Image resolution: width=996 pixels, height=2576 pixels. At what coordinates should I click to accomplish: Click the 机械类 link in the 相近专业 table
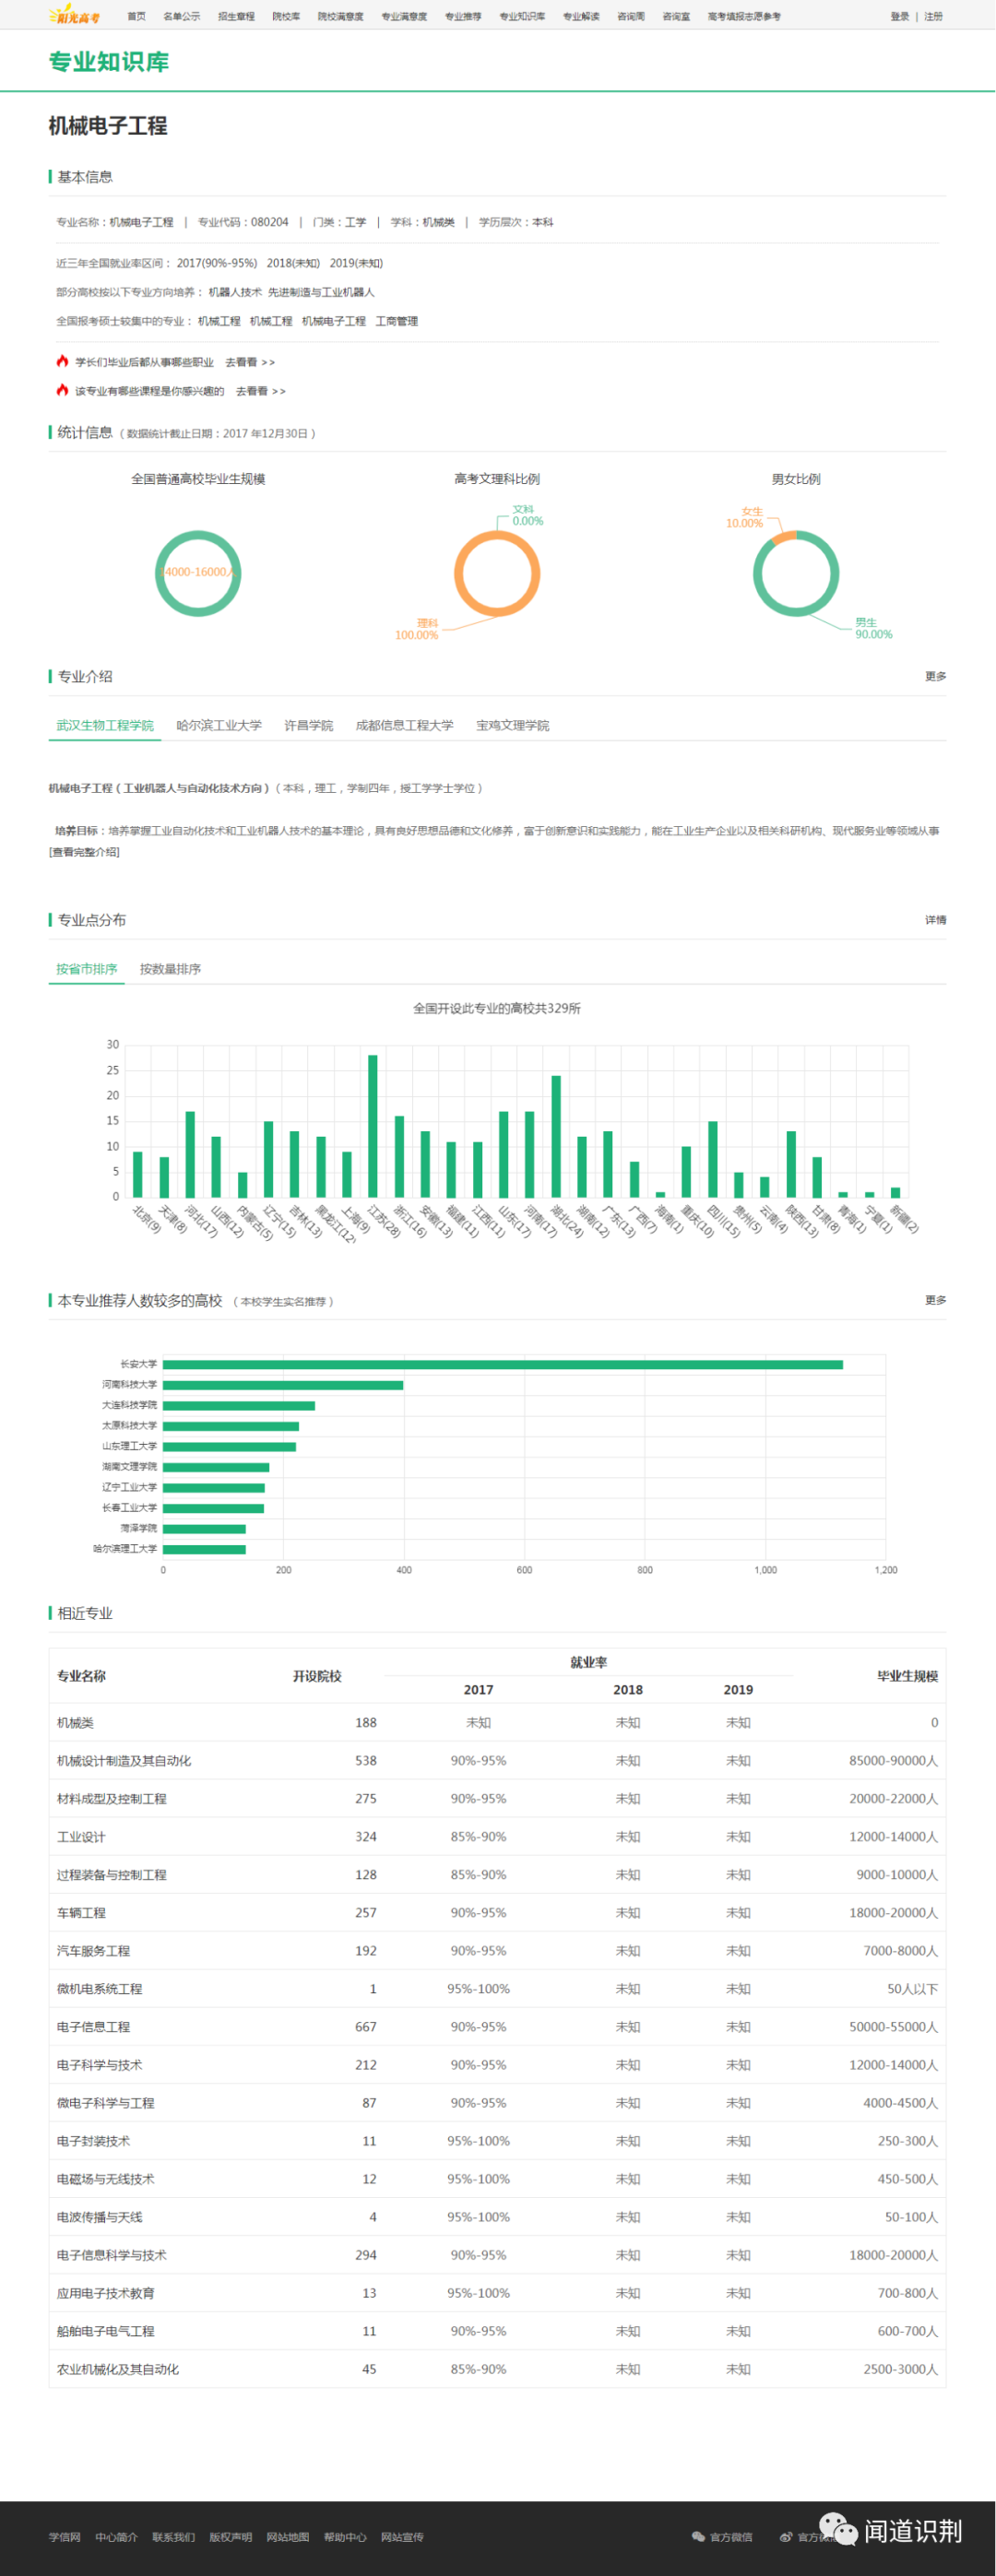(75, 1722)
